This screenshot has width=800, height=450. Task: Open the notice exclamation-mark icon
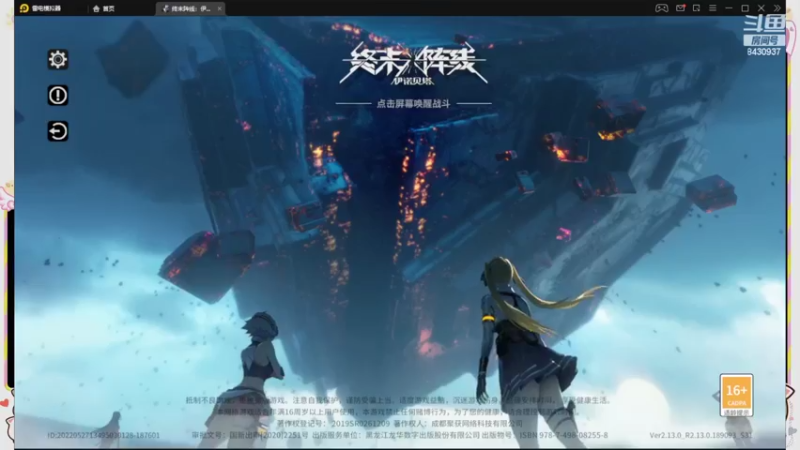(58, 95)
